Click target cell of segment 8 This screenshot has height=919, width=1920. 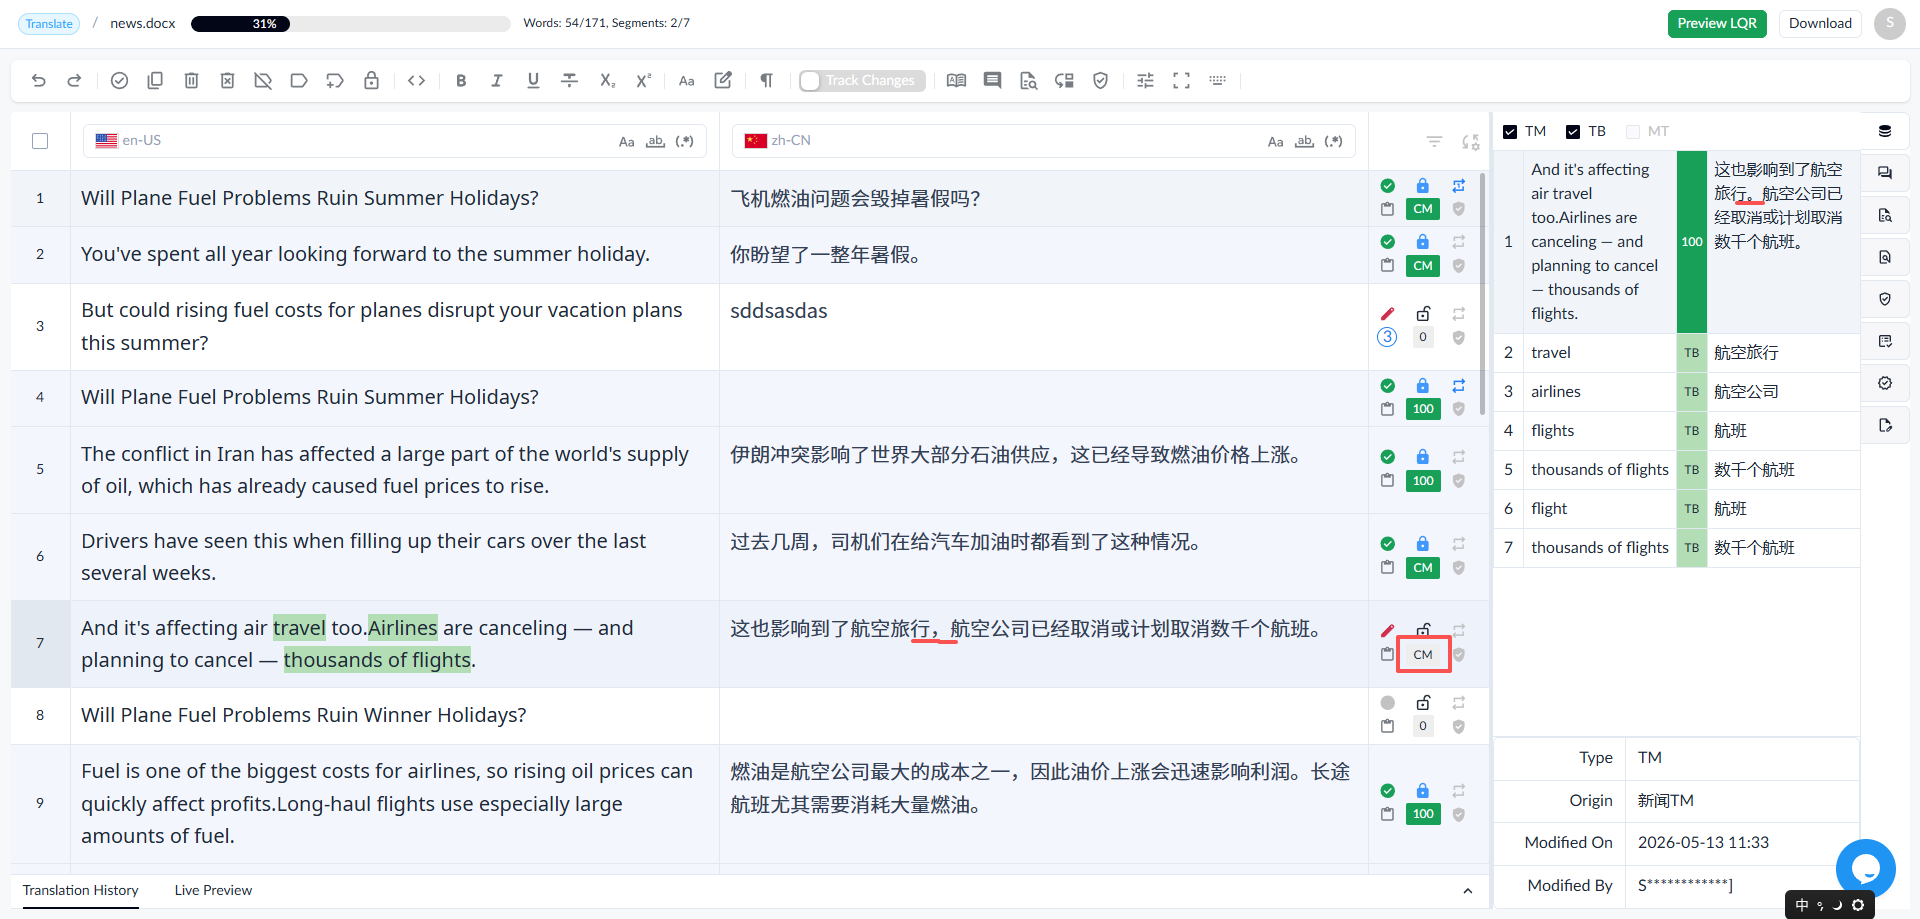click(x=1043, y=715)
